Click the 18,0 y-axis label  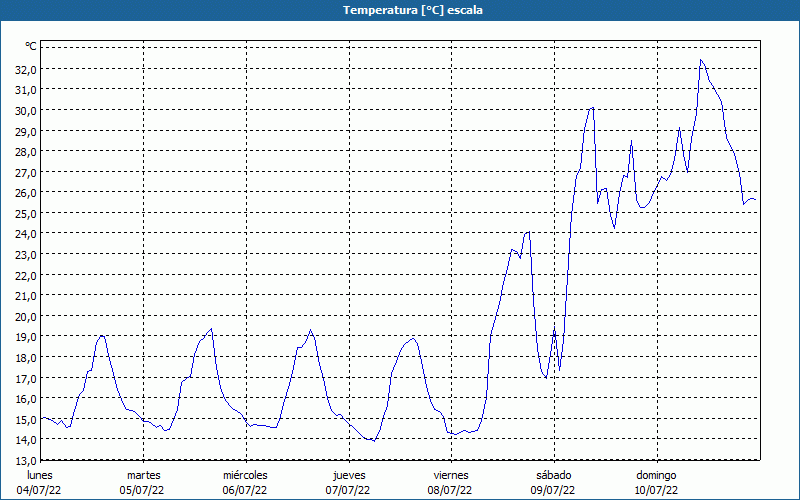26,358
